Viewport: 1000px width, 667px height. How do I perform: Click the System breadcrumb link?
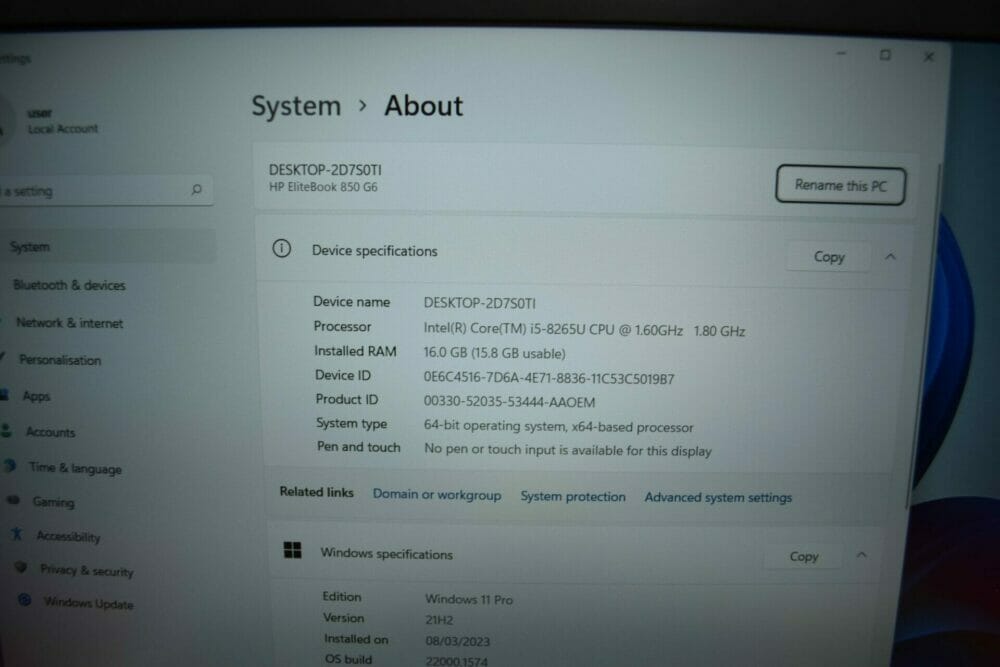(x=297, y=106)
